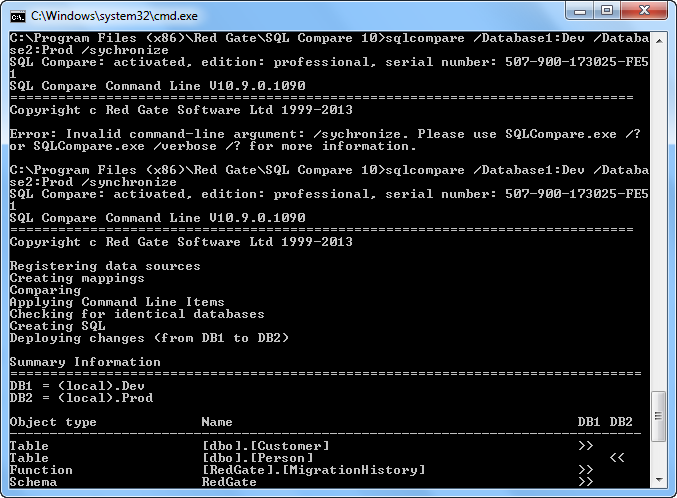677x498 pixels.
Task: Click the DB1 column header
Action: pyautogui.click(x=589, y=422)
